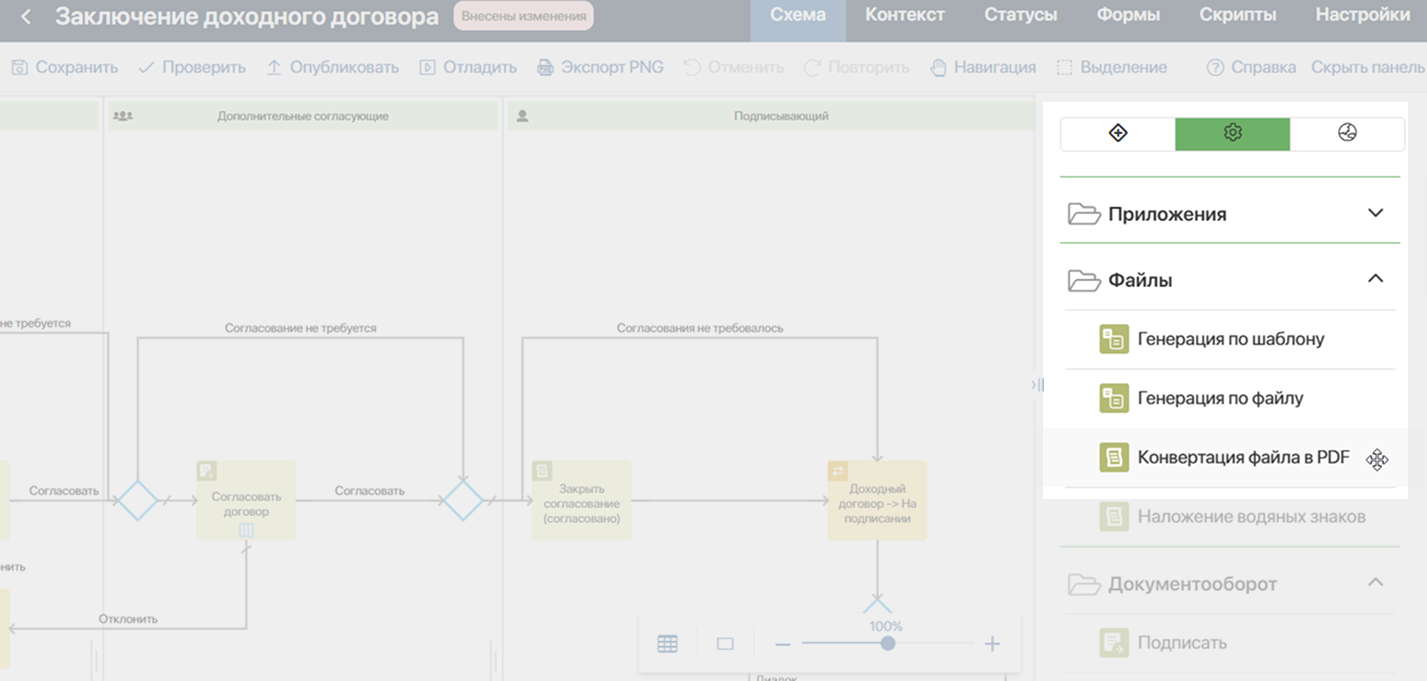This screenshot has width=1427, height=681.
Task: Click the printer icon for Экспорт PNG
Action: pyautogui.click(x=545, y=68)
